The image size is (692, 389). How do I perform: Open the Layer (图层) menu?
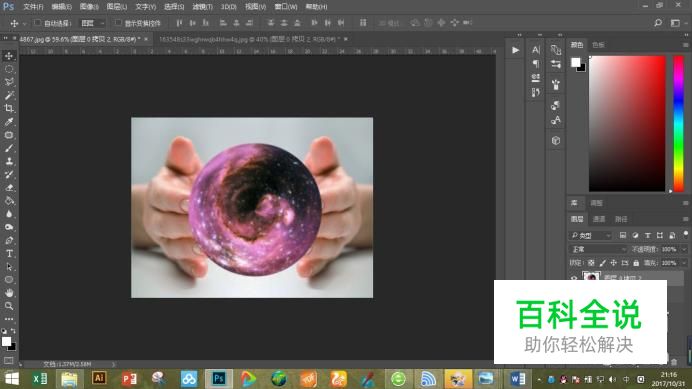click(x=117, y=7)
